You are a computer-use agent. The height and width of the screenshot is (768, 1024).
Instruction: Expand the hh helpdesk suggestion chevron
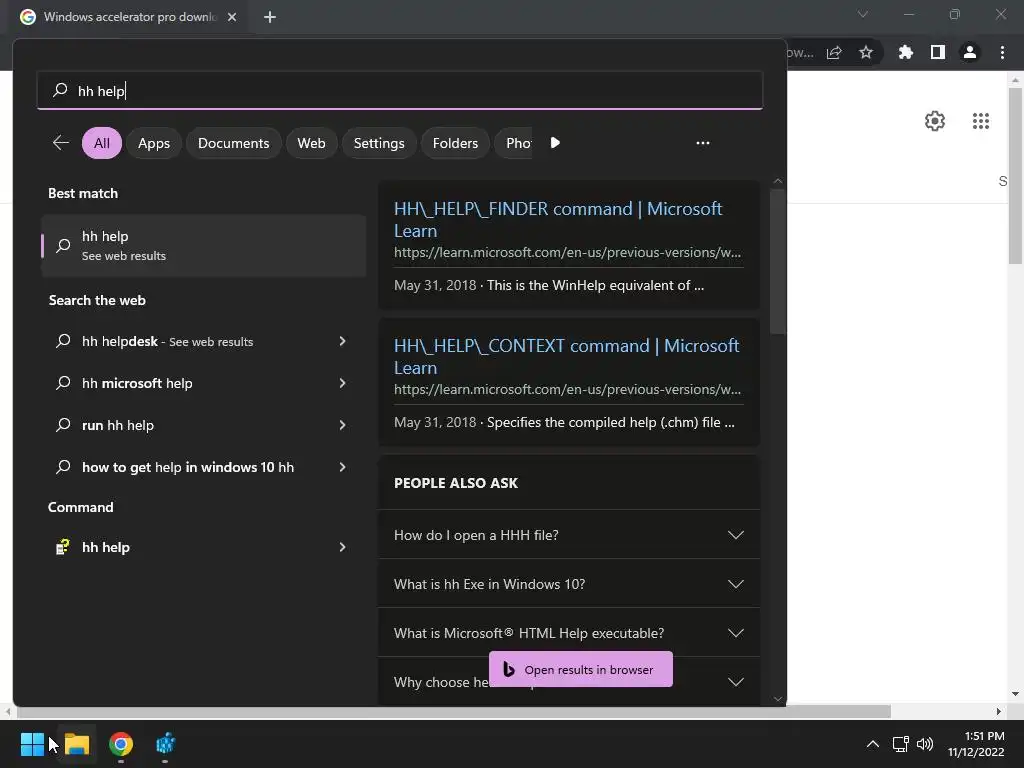pyautogui.click(x=342, y=341)
